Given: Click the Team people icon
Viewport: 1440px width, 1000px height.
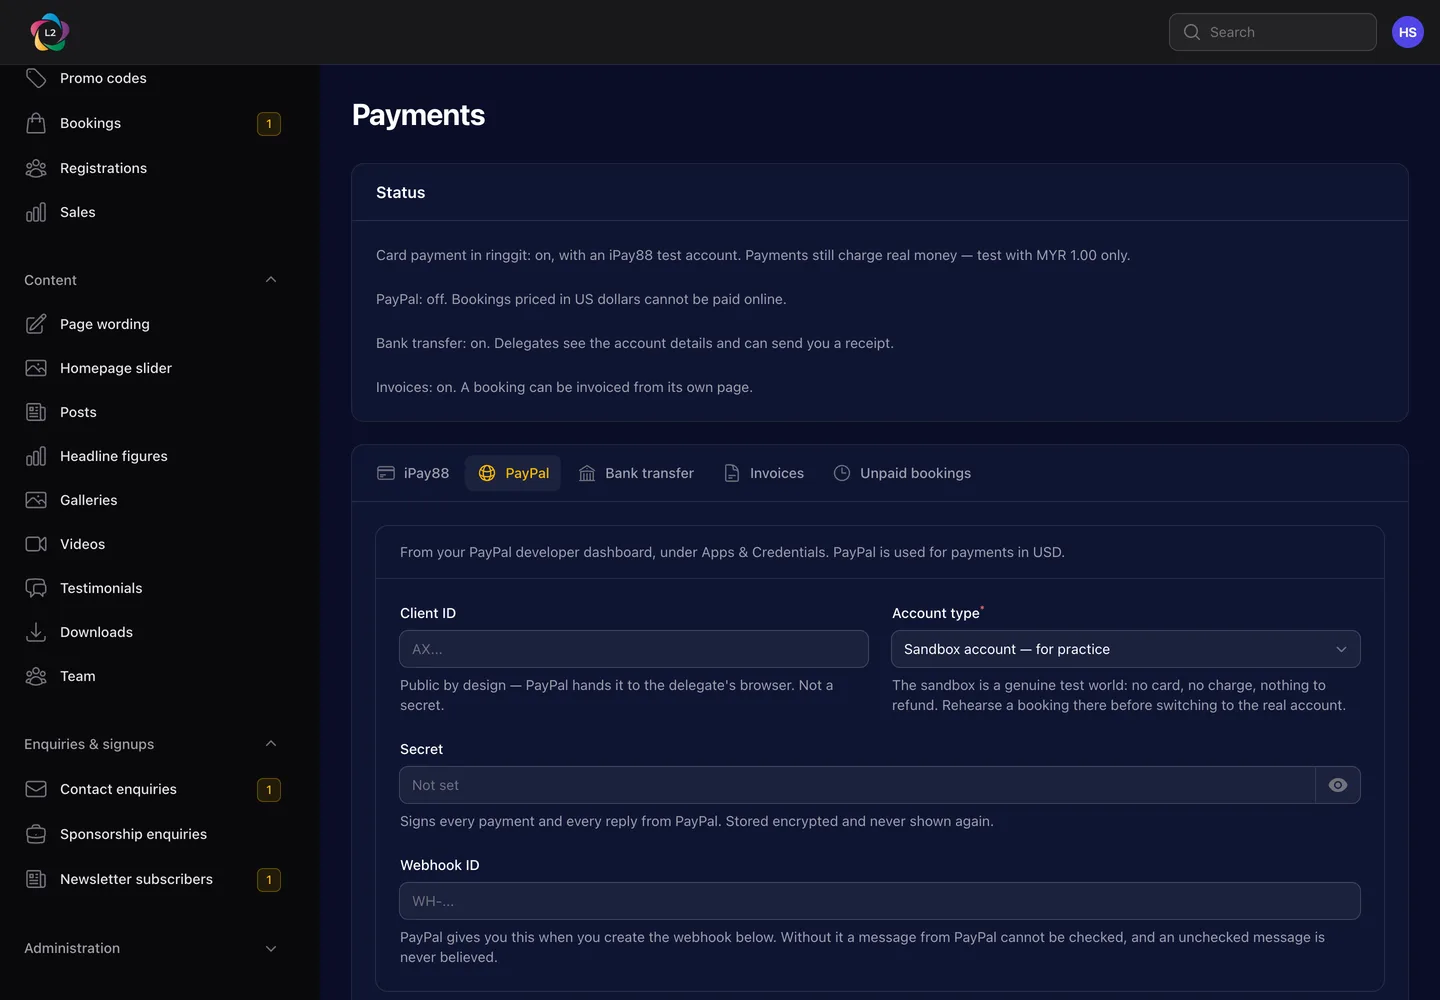Looking at the screenshot, I should [36, 676].
